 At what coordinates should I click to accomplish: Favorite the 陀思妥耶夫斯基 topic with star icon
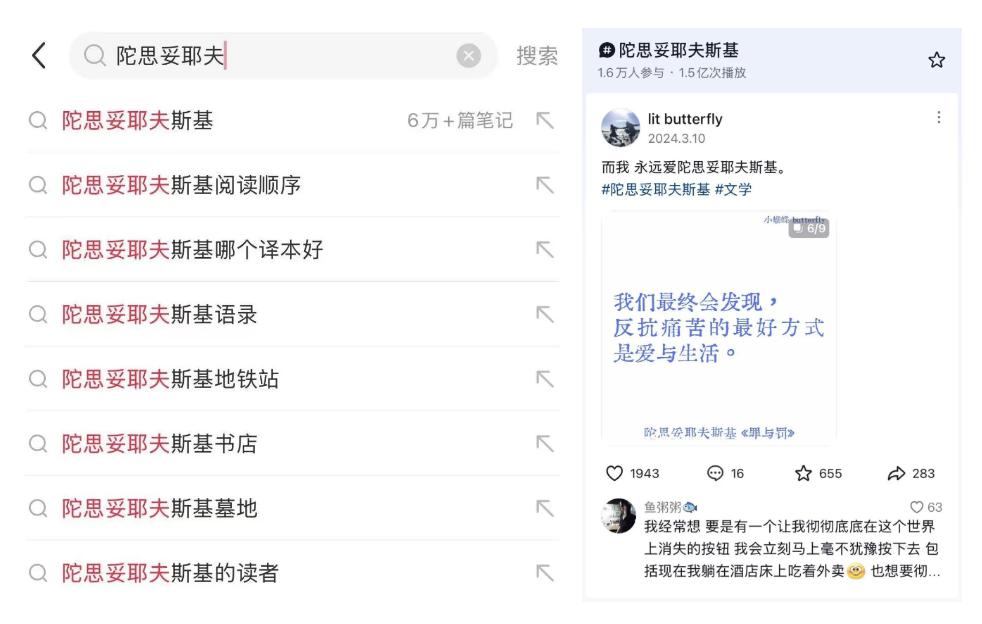click(936, 60)
